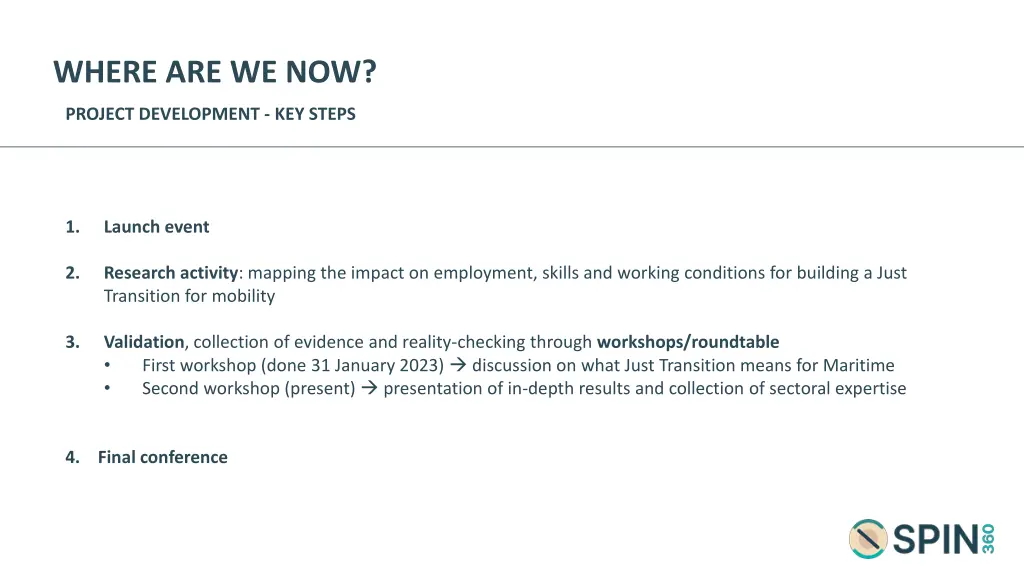Click the horizontal divider line under header
This screenshot has height=576, width=1024.
512,146
